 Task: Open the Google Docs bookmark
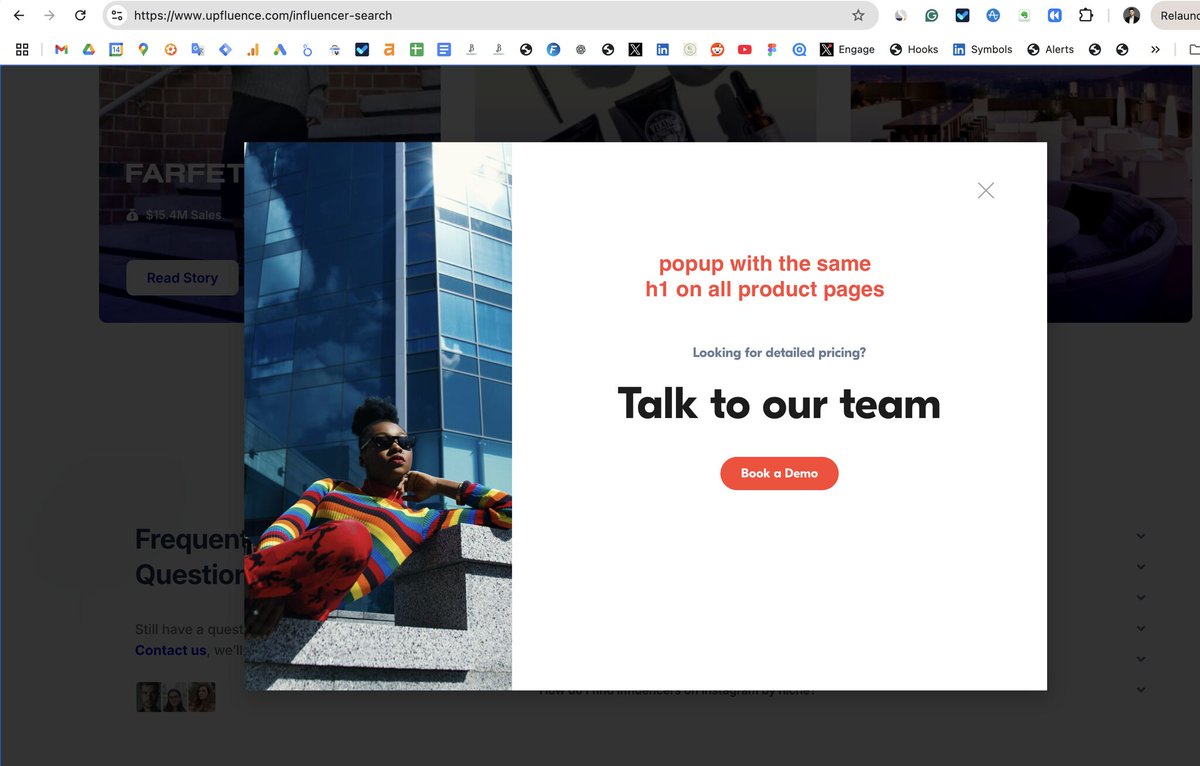444,49
